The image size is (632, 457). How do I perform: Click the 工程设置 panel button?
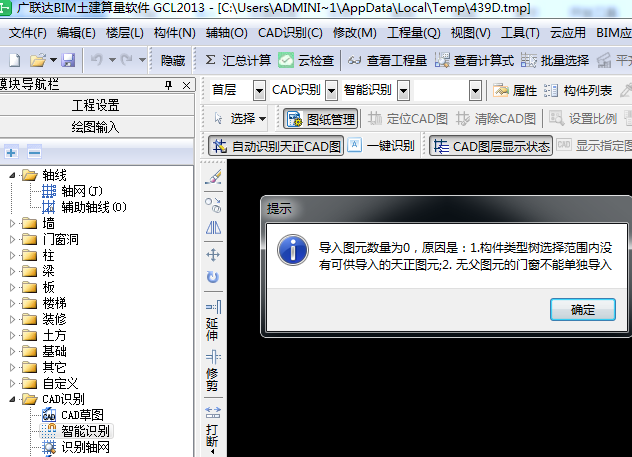tap(96, 105)
